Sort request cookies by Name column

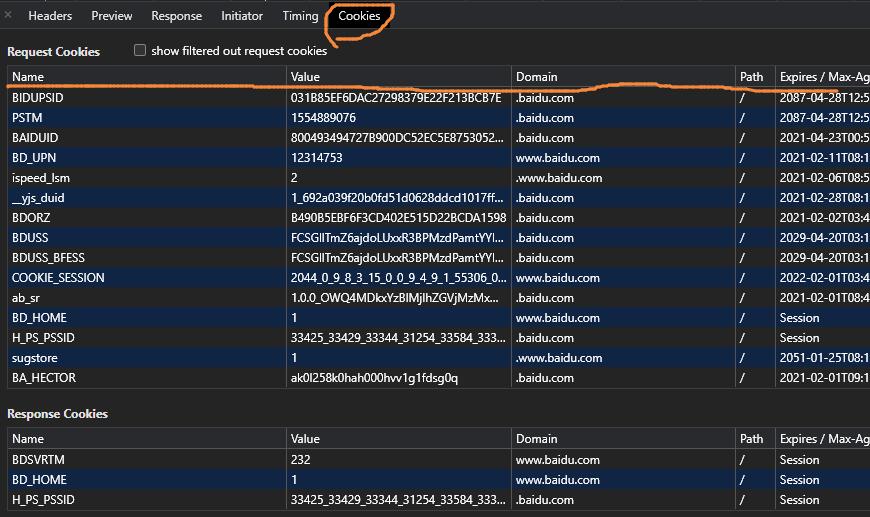coord(28,77)
